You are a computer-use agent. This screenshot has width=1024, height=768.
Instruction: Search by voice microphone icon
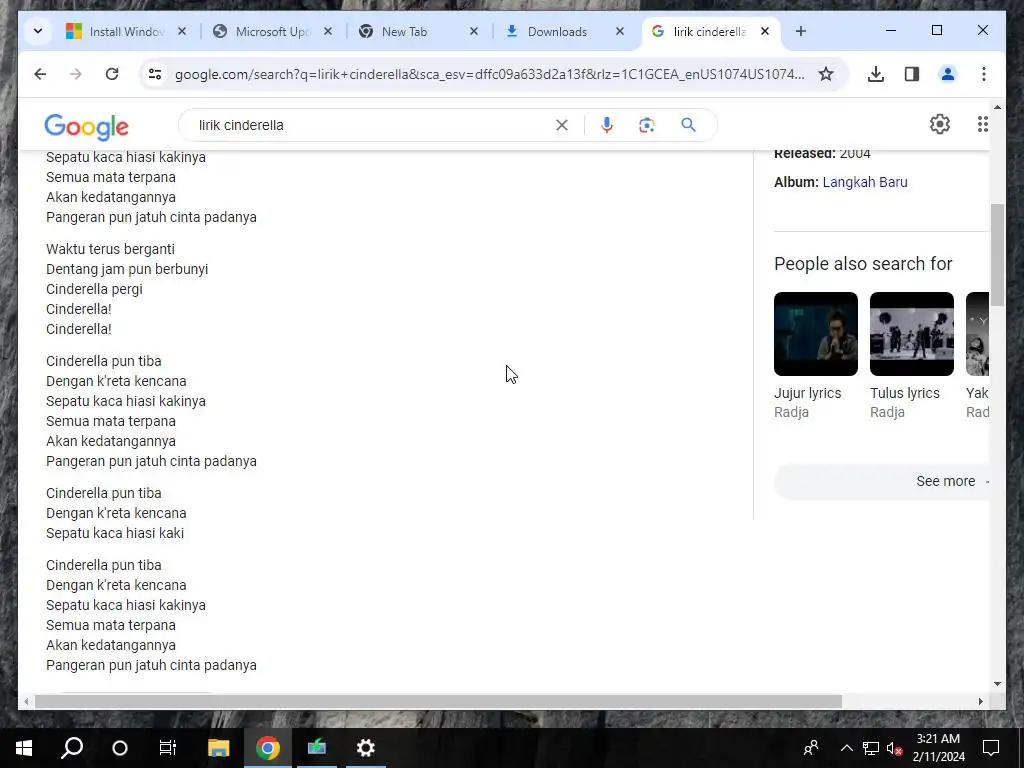tap(607, 125)
